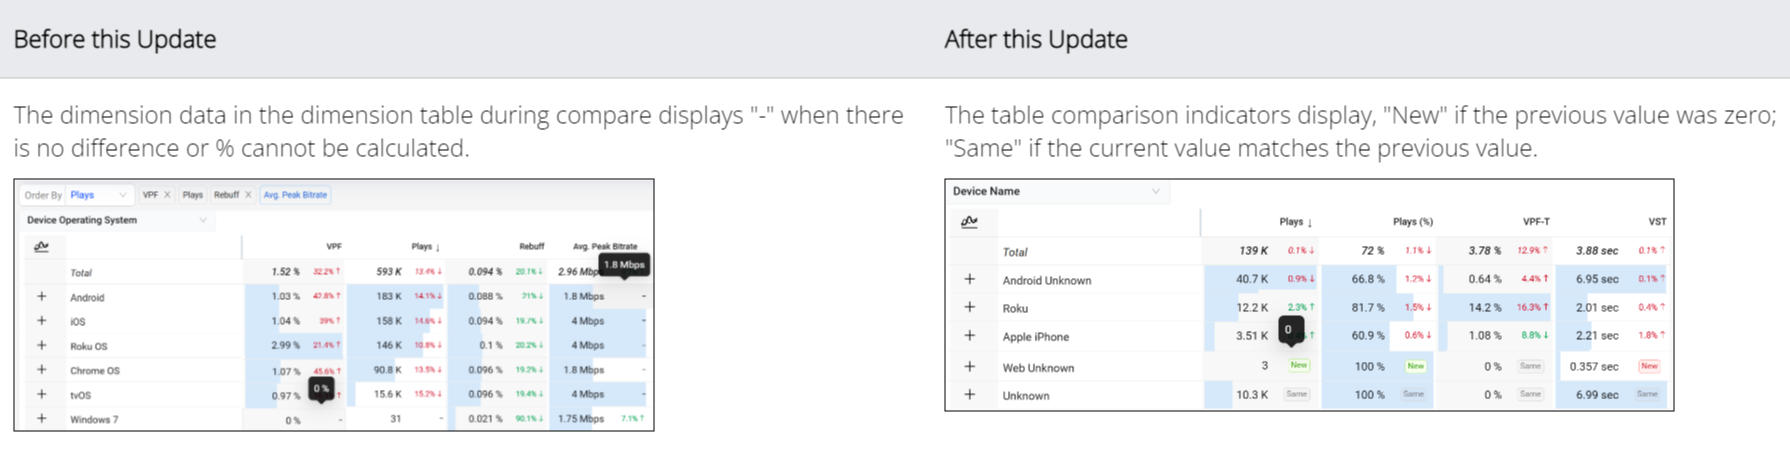
Task: Expand the Chrome OS row
Action: click(41, 370)
